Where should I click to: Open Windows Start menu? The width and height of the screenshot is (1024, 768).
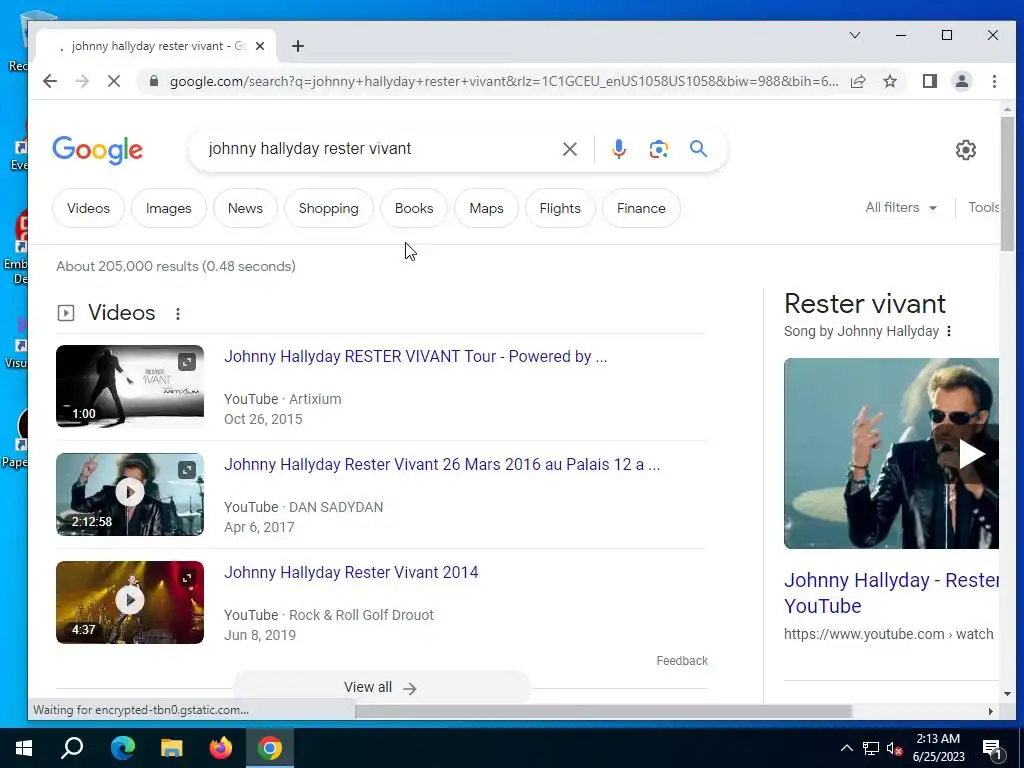pos(24,748)
